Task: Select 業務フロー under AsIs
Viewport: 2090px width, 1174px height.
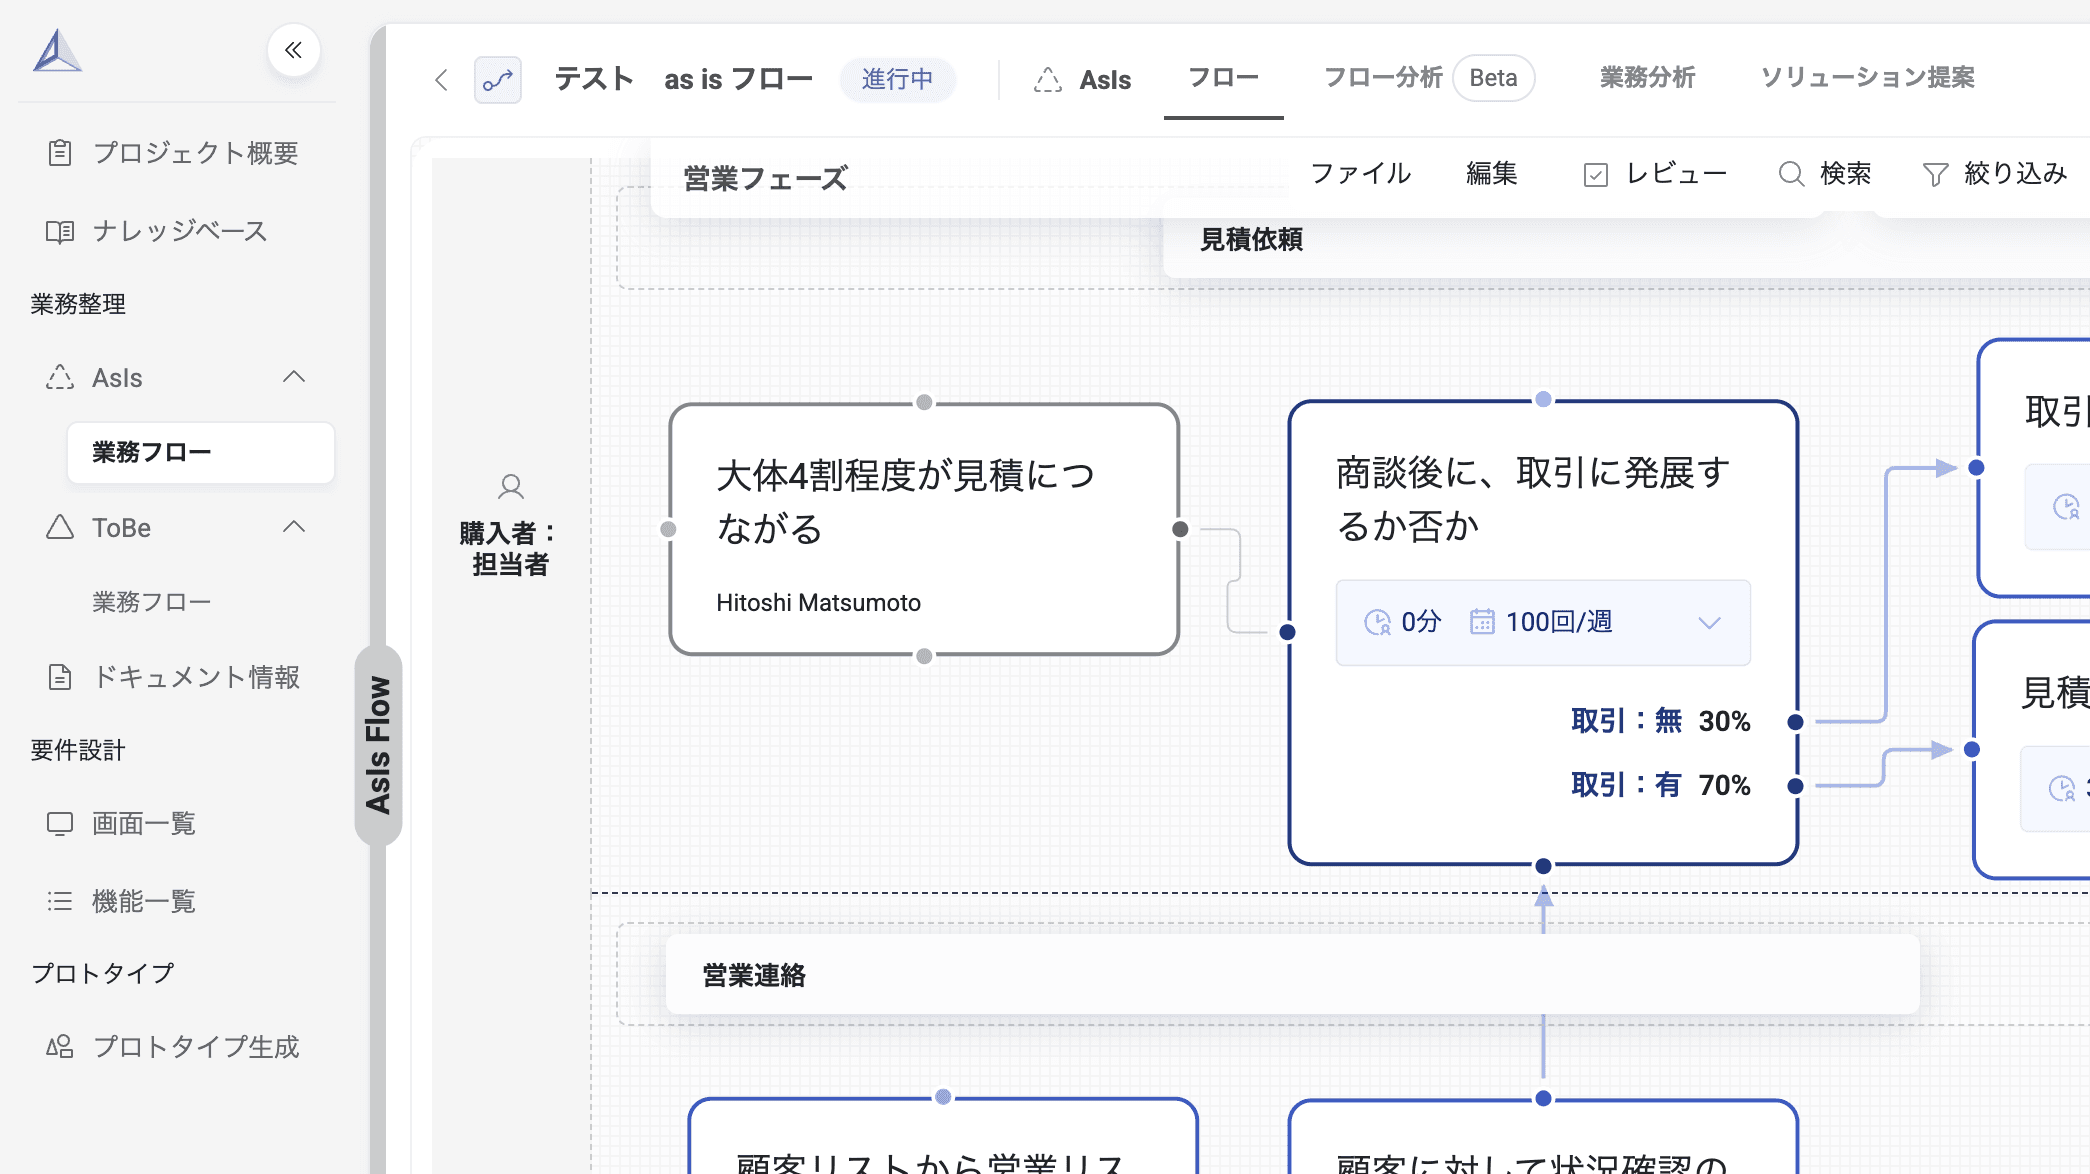Action: (x=150, y=452)
